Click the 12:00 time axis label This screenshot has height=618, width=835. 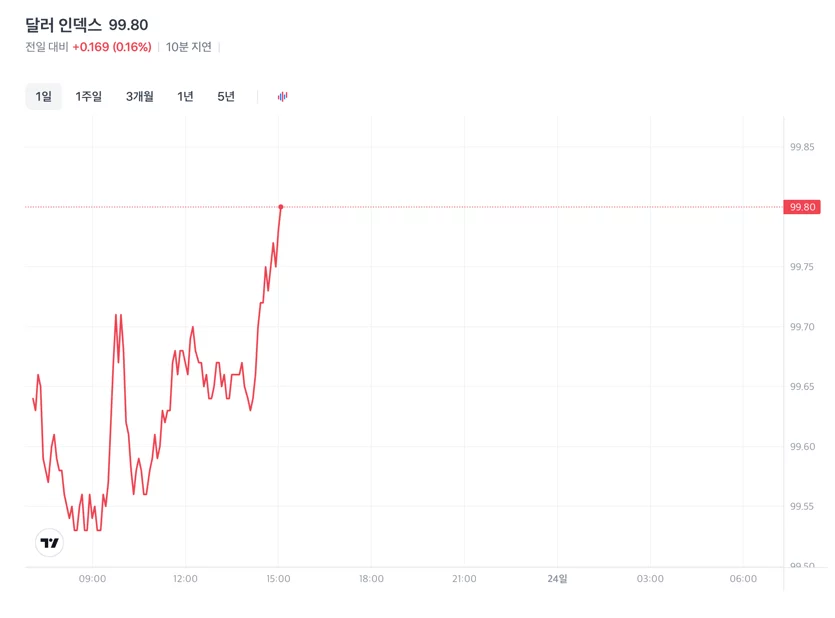[x=185, y=579]
